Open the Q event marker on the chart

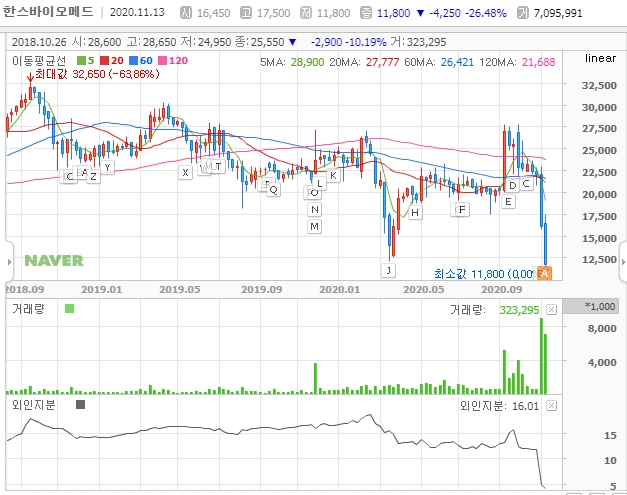(274, 190)
